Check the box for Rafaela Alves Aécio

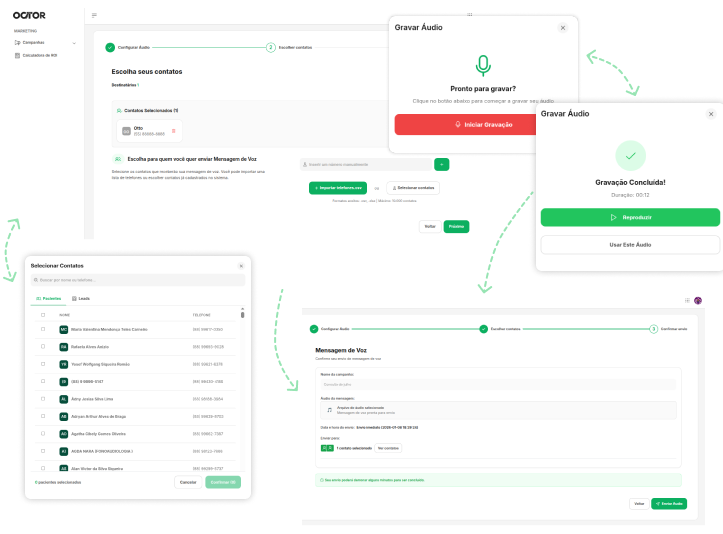43,346
